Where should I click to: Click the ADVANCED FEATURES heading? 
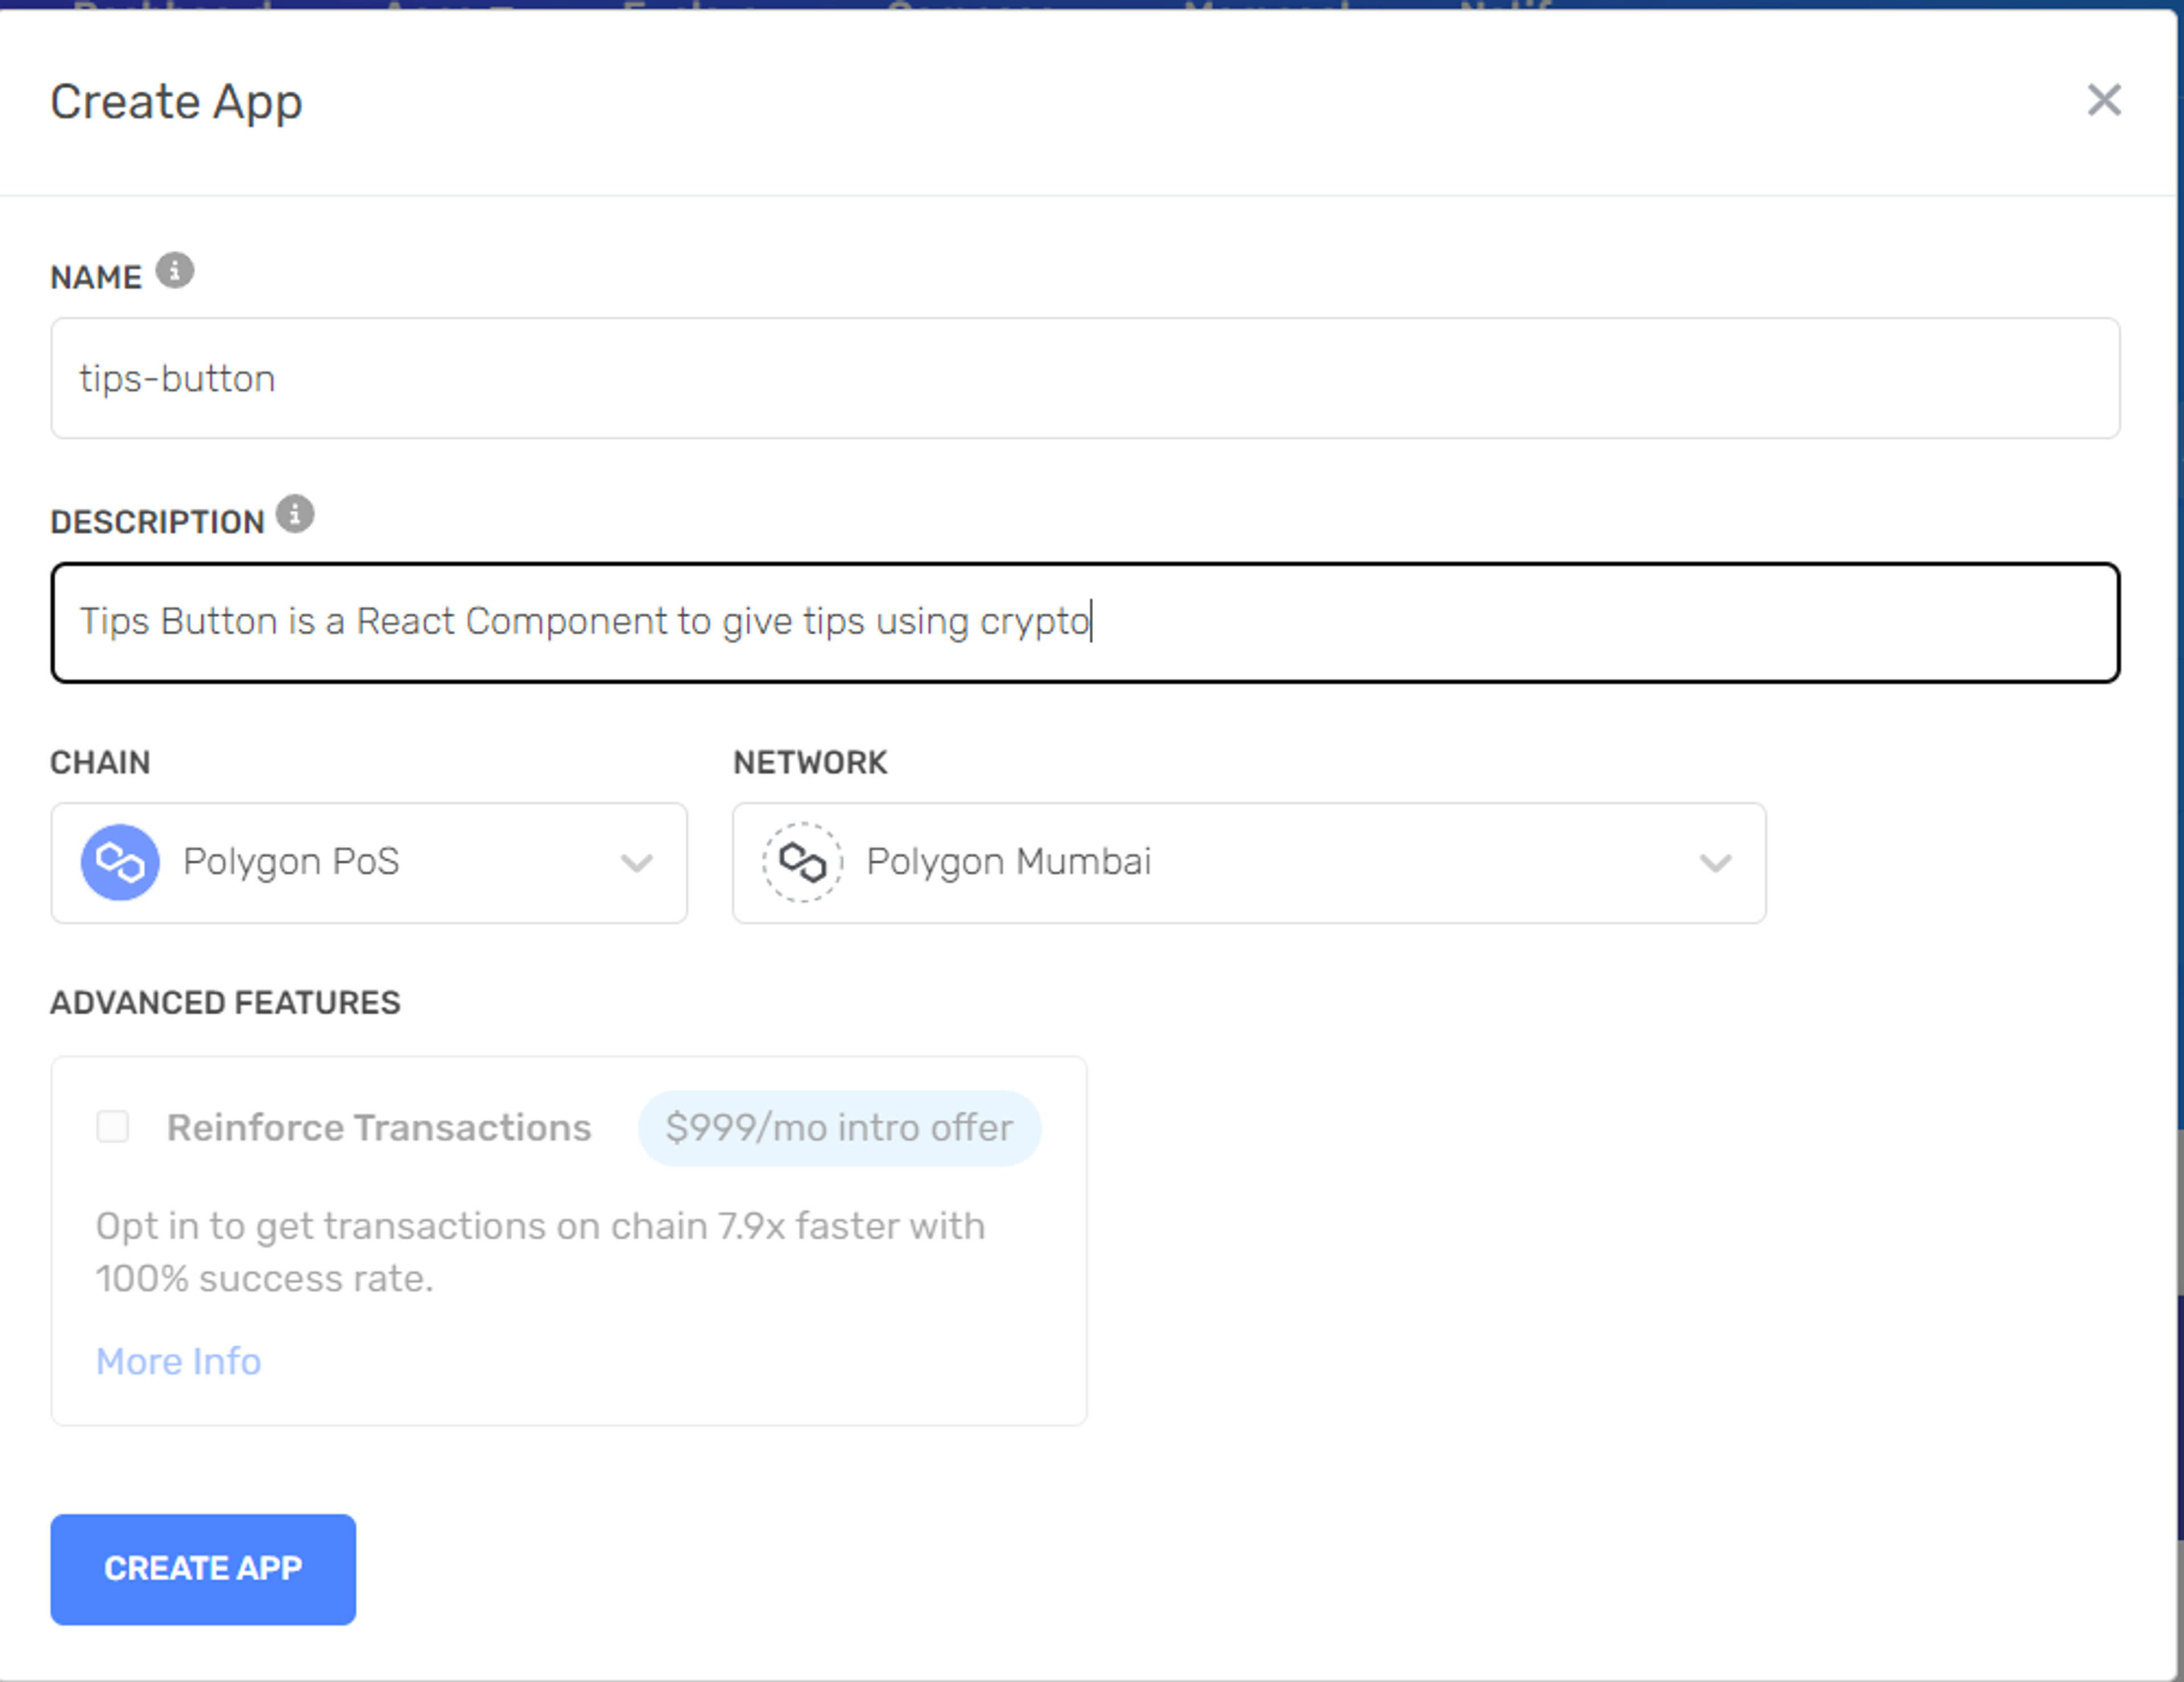225,1002
